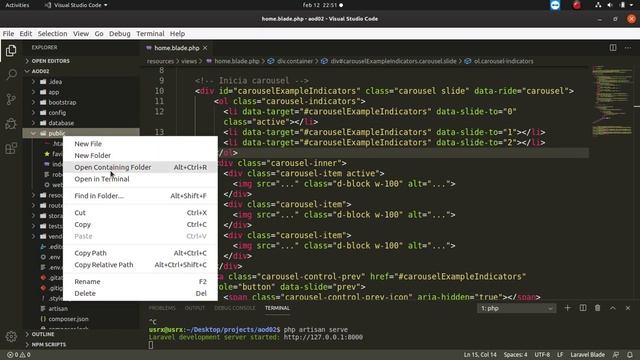Open editor More Actions ellipsis menu
Image resolution: width=640 pixels, height=360 pixels.
click(628, 48)
